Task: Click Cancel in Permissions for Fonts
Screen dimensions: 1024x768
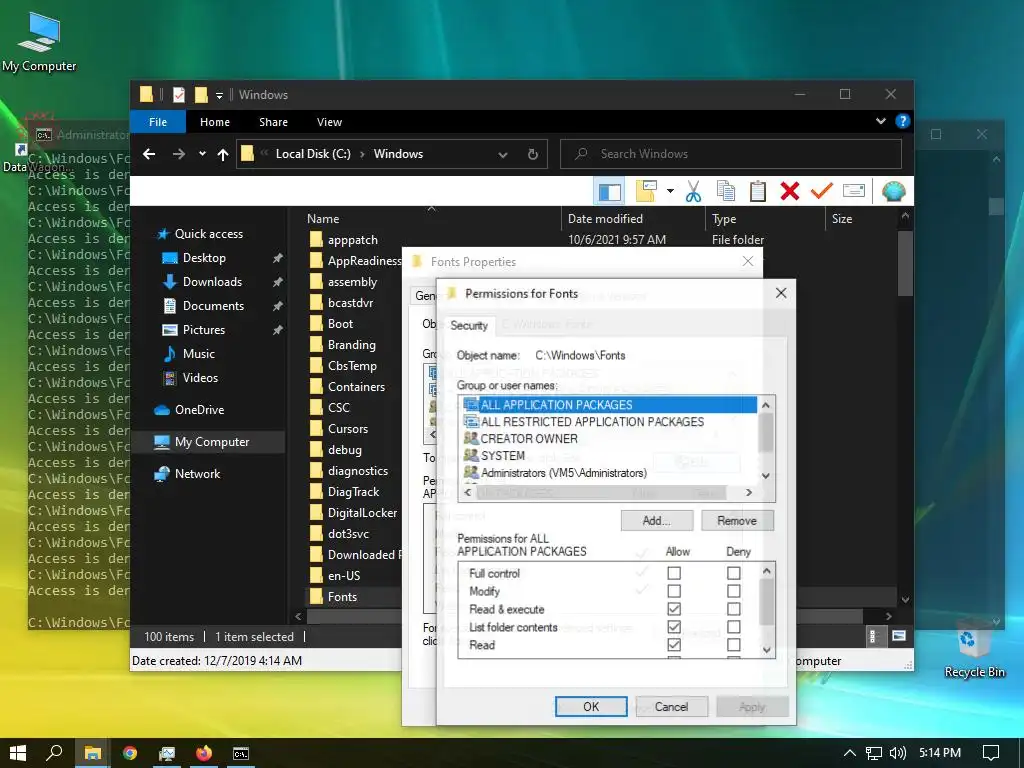Action: (671, 707)
